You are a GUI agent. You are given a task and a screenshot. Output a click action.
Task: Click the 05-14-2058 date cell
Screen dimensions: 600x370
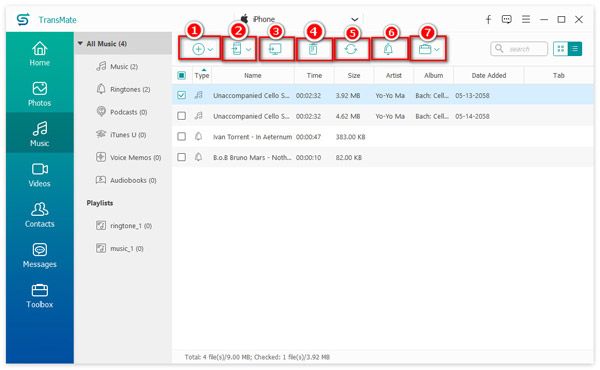pyautogui.click(x=472, y=116)
